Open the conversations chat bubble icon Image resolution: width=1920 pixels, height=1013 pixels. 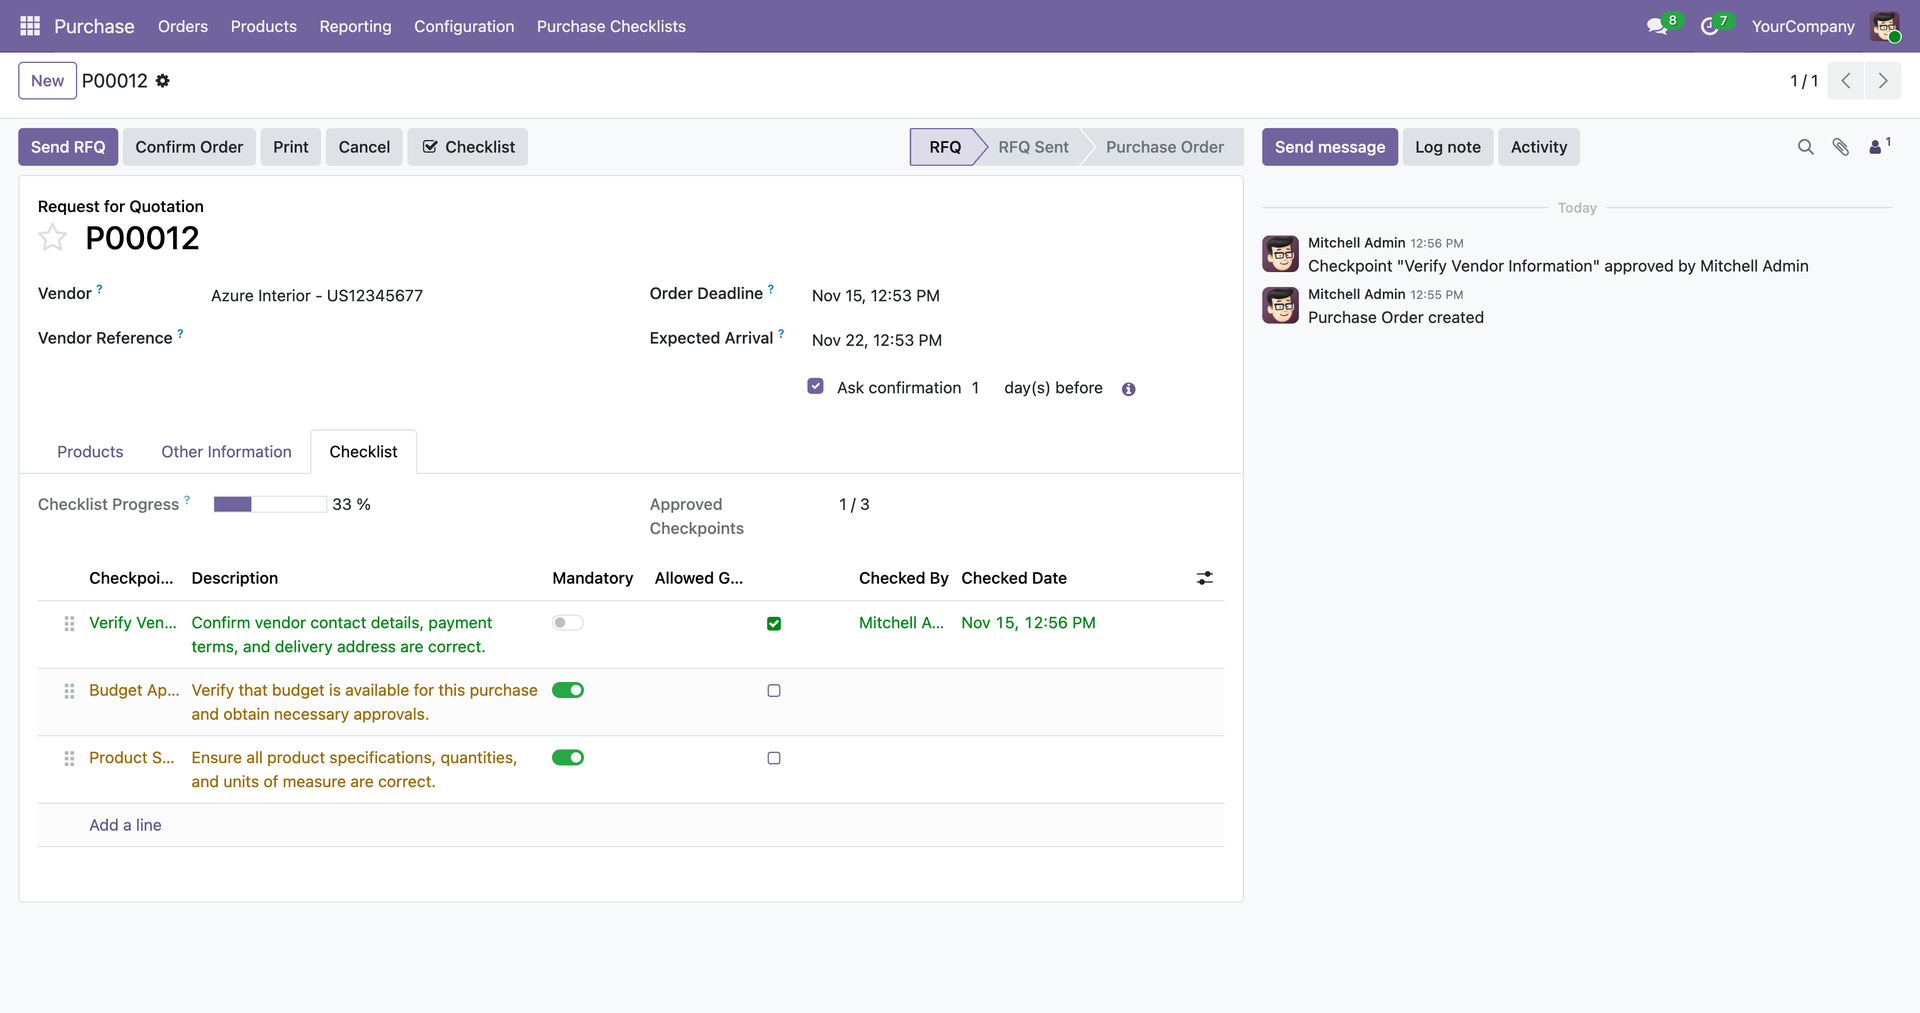click(1657, 26)
